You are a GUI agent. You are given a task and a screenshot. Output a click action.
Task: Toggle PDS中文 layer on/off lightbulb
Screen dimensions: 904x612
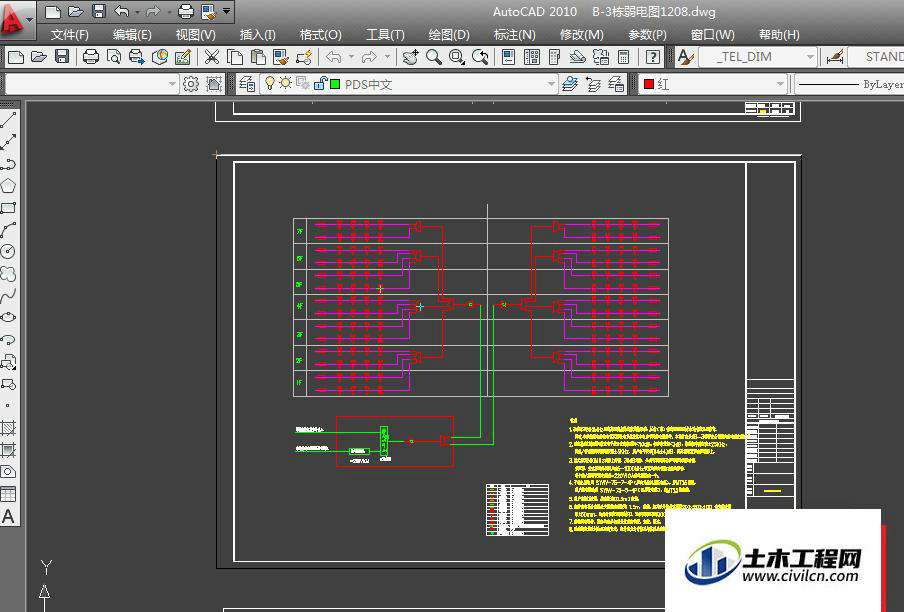pyautogui.click(x=269, y=84)
